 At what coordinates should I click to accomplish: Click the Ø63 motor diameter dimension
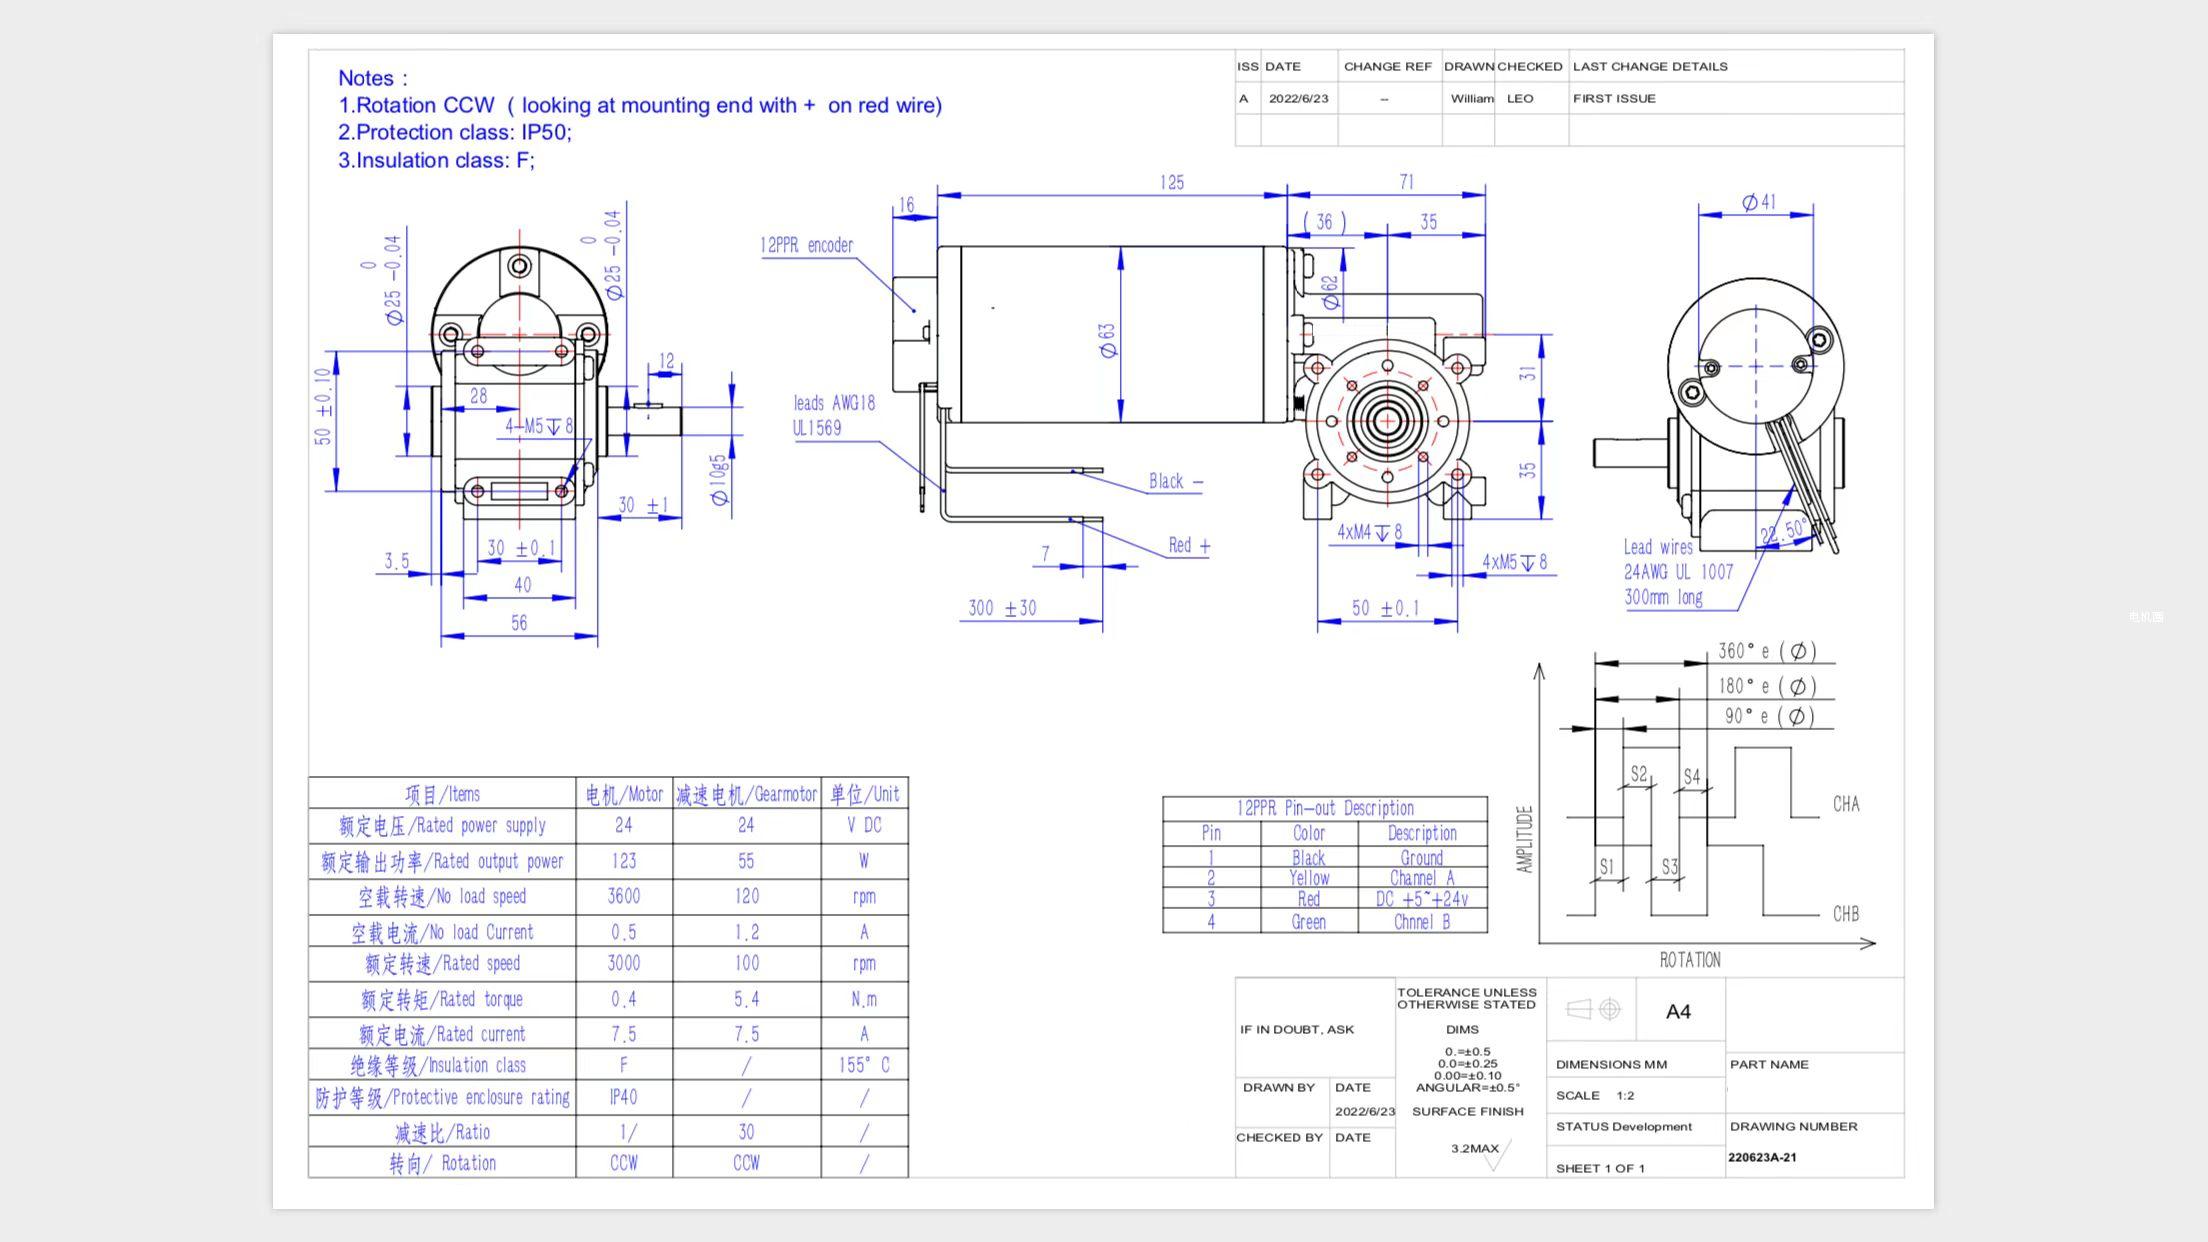point(1107,340)
